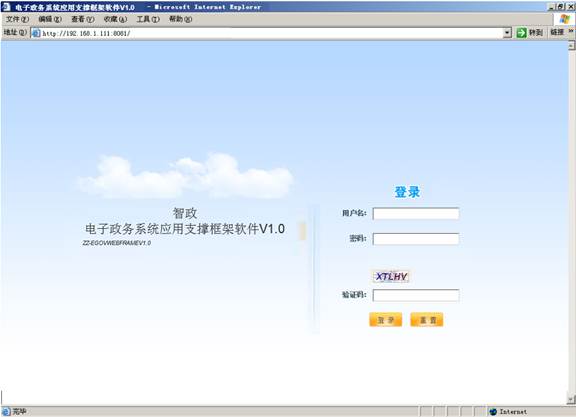
Task: Click the 密码 password input field
Action: pos(416,239)
